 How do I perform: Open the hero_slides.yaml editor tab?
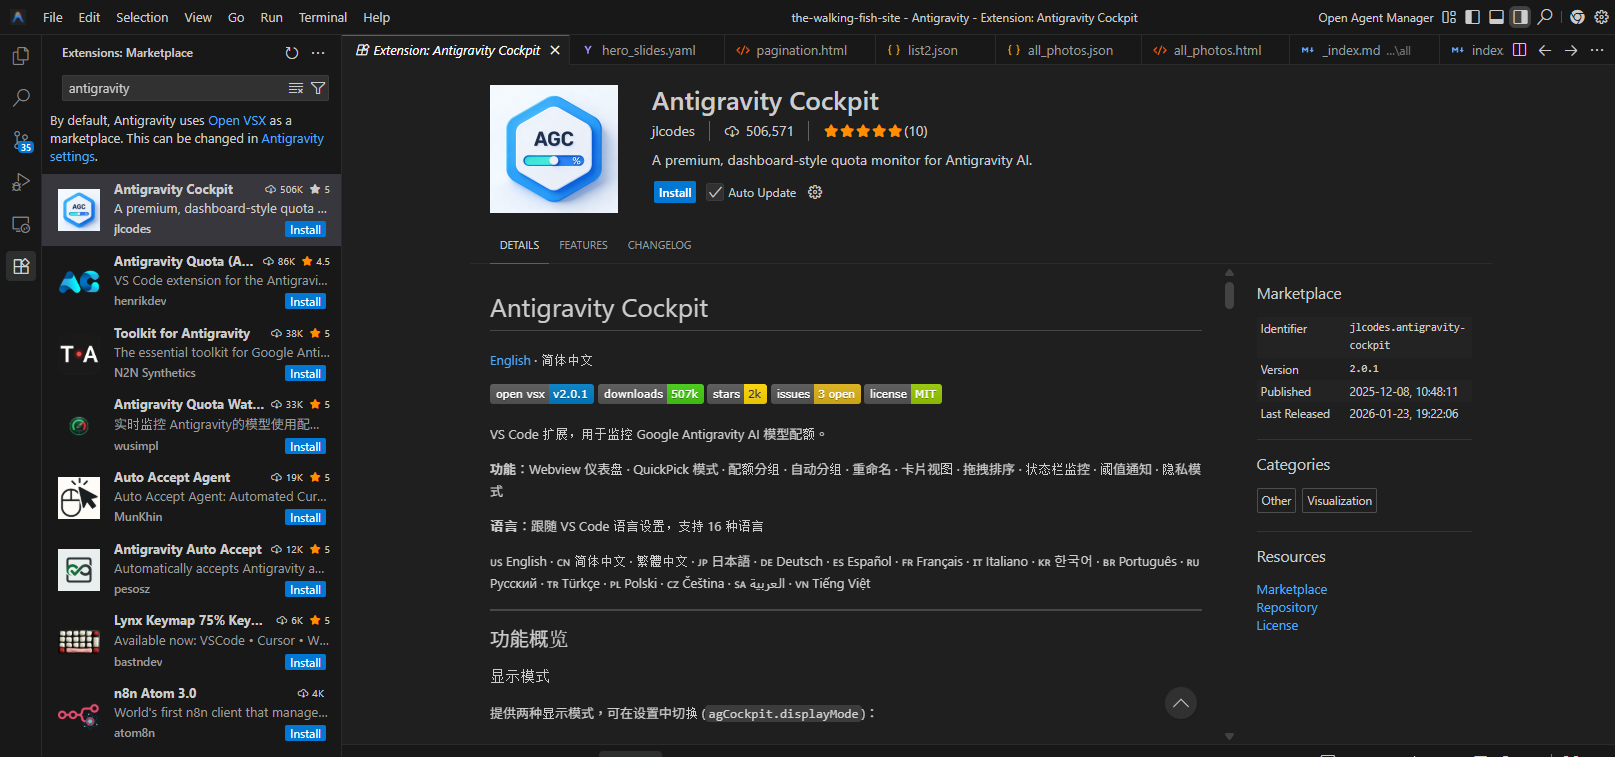[x=648, y=50]
